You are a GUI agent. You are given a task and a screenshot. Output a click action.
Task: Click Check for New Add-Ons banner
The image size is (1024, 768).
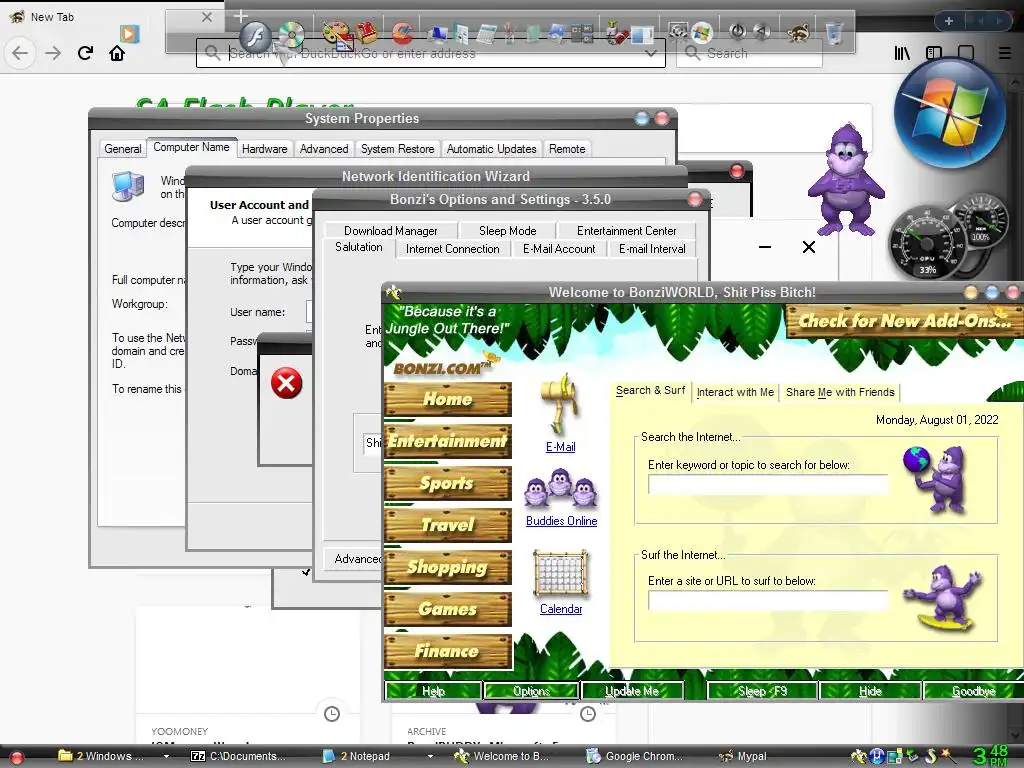tap(904, 321)
